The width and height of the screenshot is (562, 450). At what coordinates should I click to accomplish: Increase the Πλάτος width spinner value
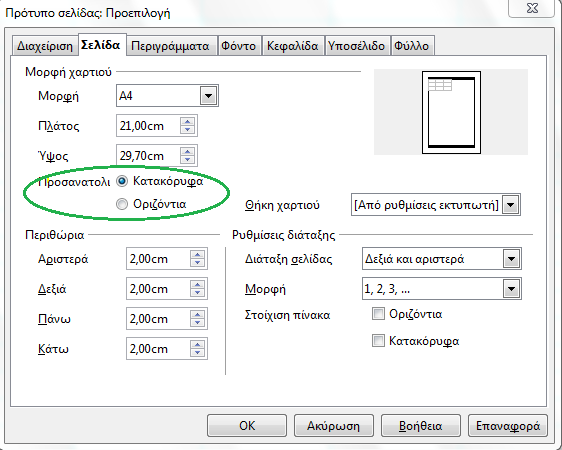(187, 121)
